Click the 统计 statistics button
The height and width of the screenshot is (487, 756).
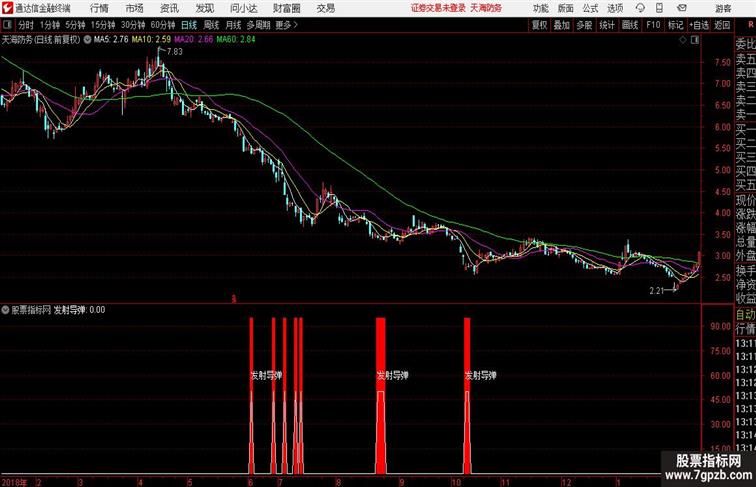coord(607,25)
